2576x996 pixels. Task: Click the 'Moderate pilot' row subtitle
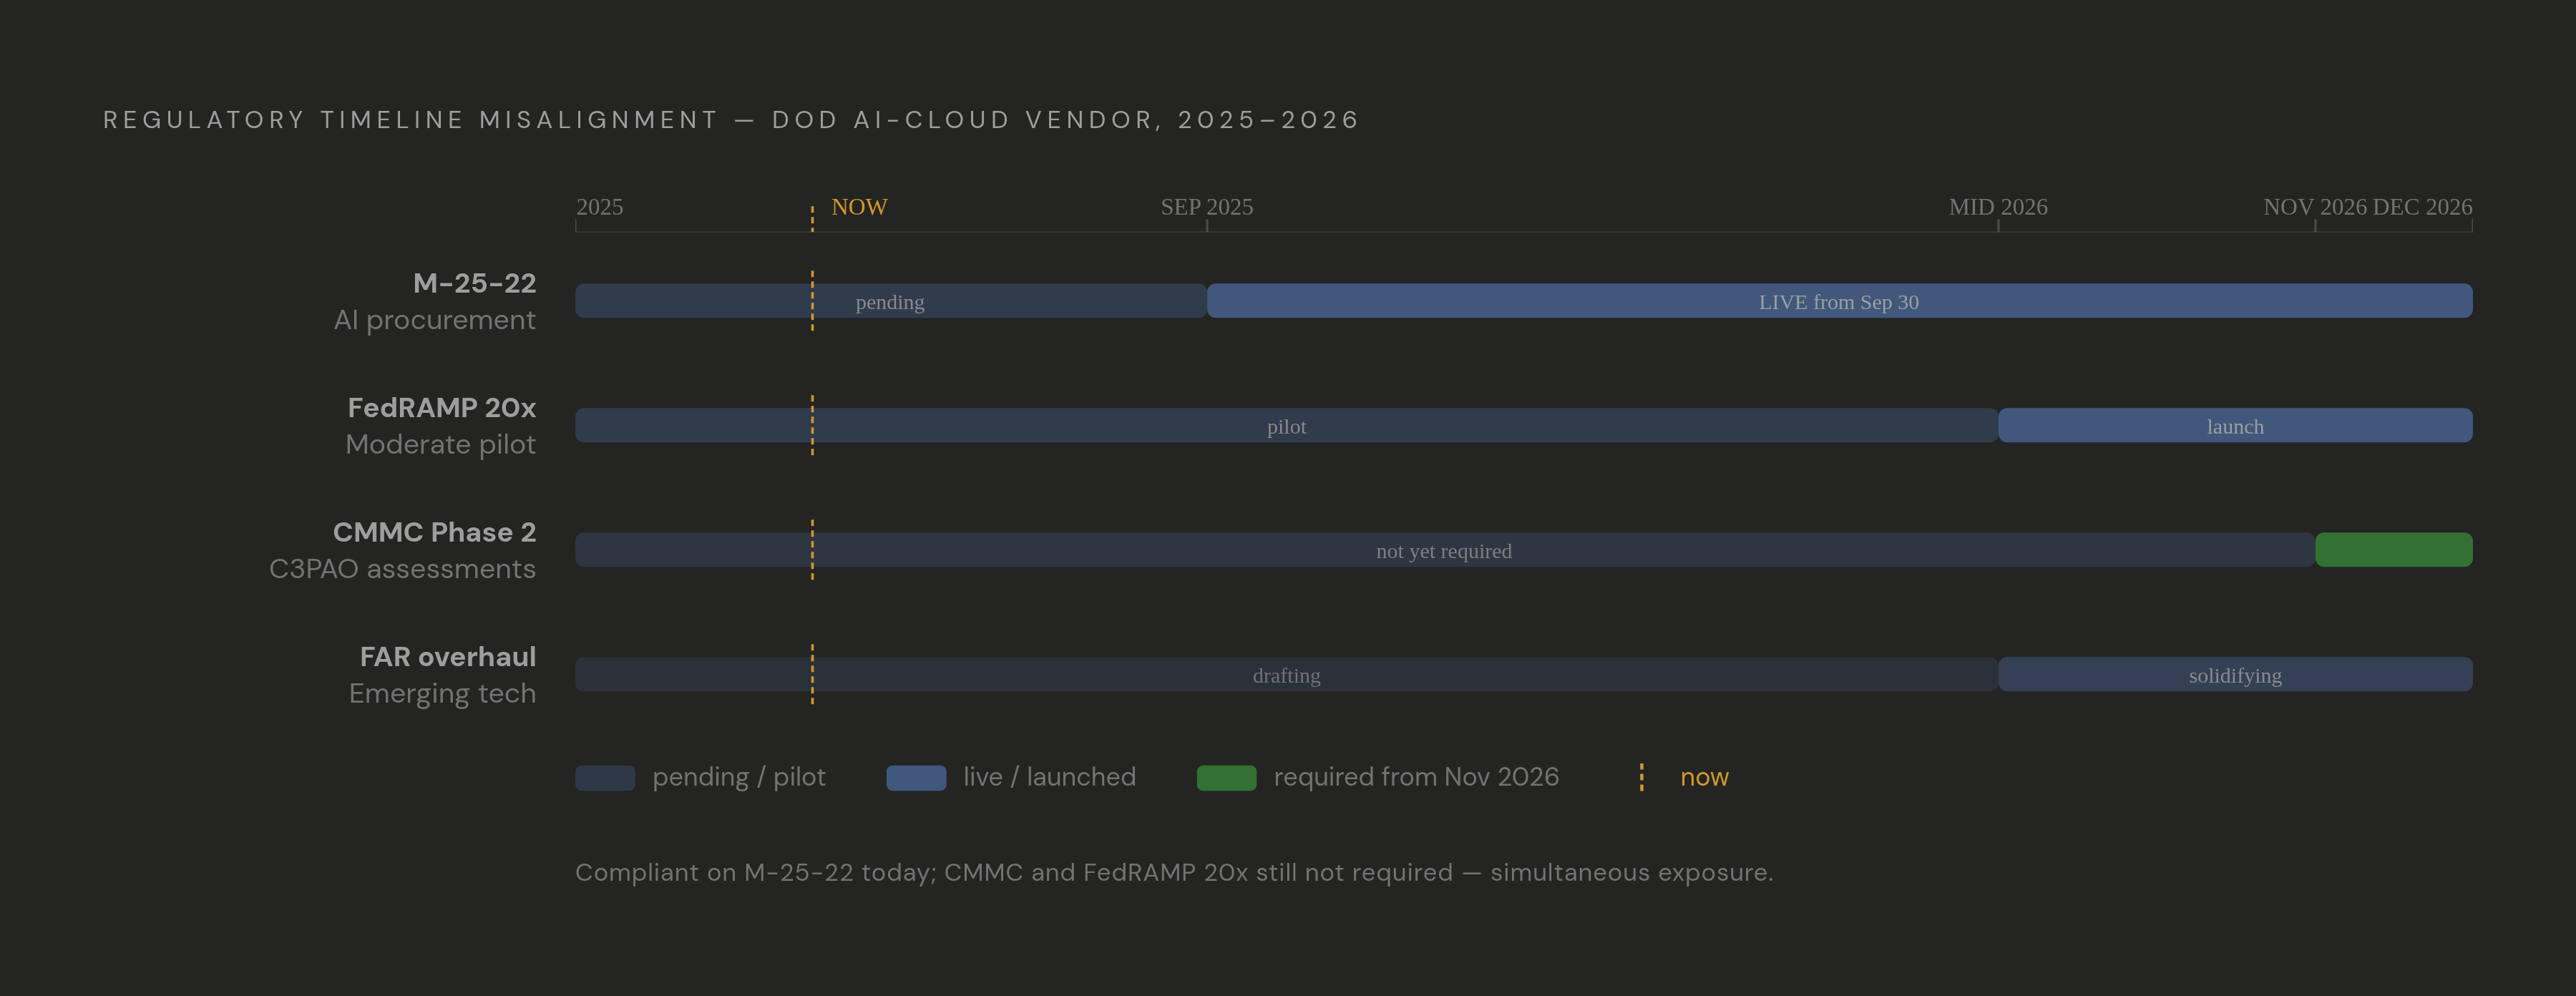440,444
